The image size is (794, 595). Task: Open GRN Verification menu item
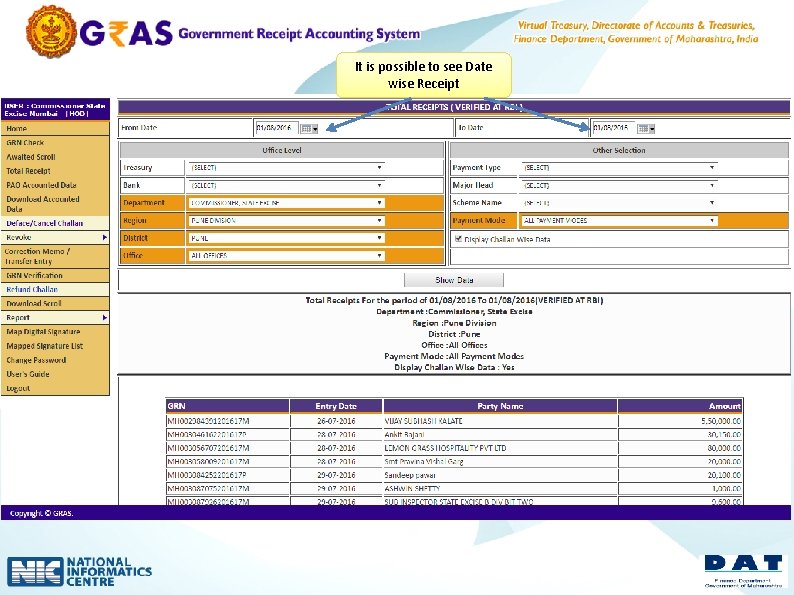55,275
